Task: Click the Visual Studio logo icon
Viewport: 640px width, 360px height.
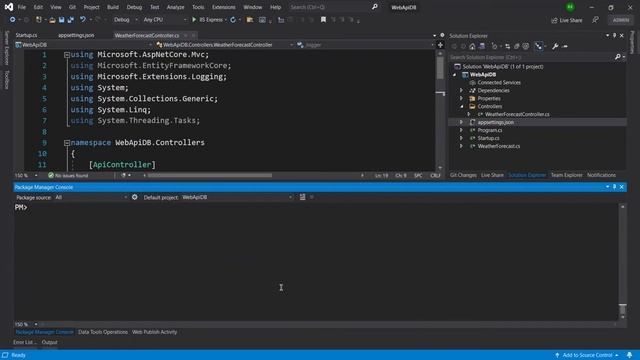Action: (x=9, y=7)
